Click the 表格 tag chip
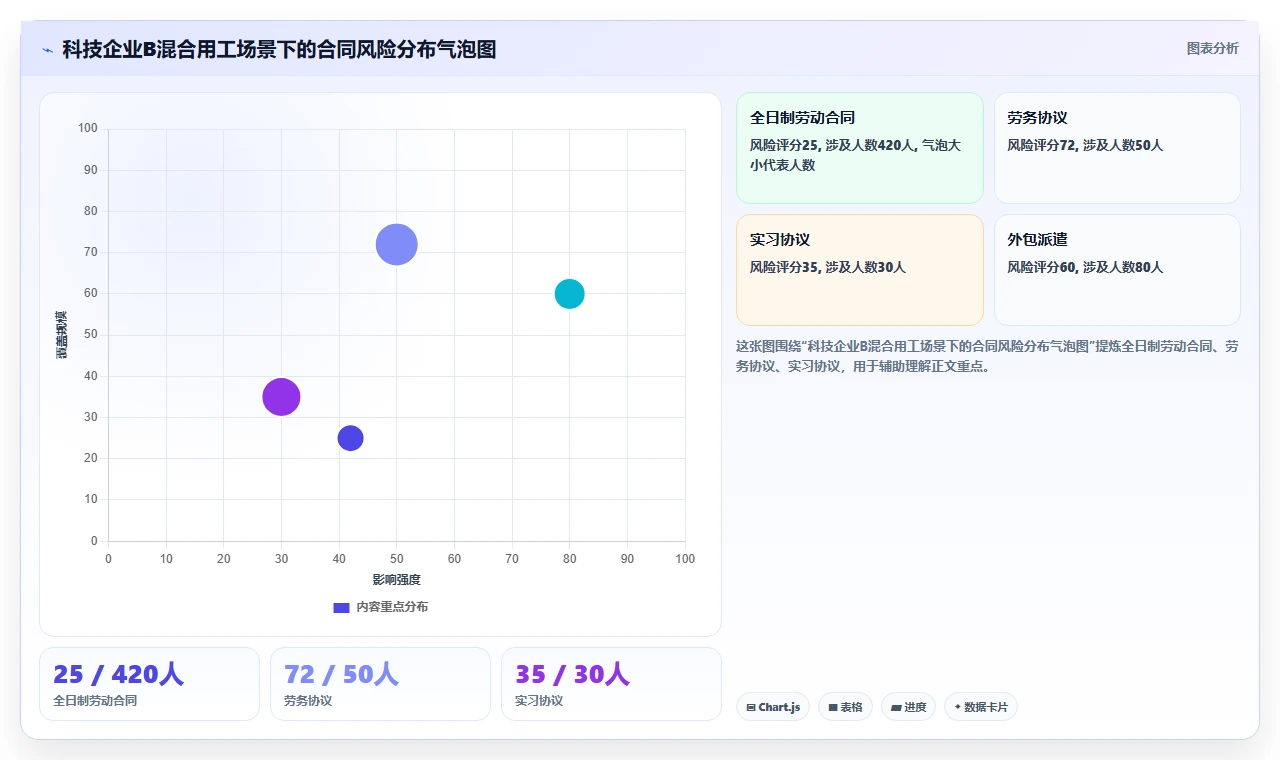The width and height of the screenshot is (1280, 760). point(845,707)
